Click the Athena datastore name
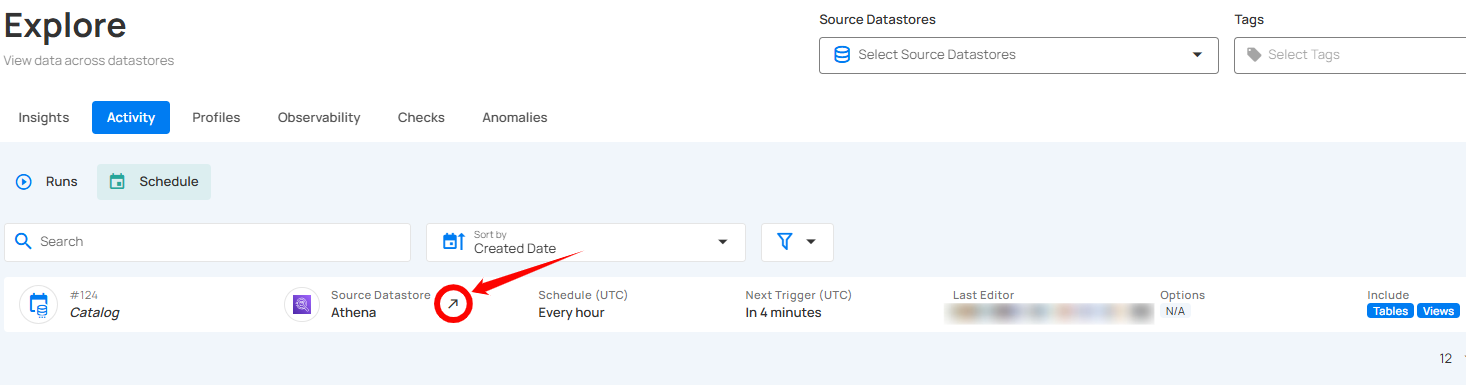 coord(354,312)
